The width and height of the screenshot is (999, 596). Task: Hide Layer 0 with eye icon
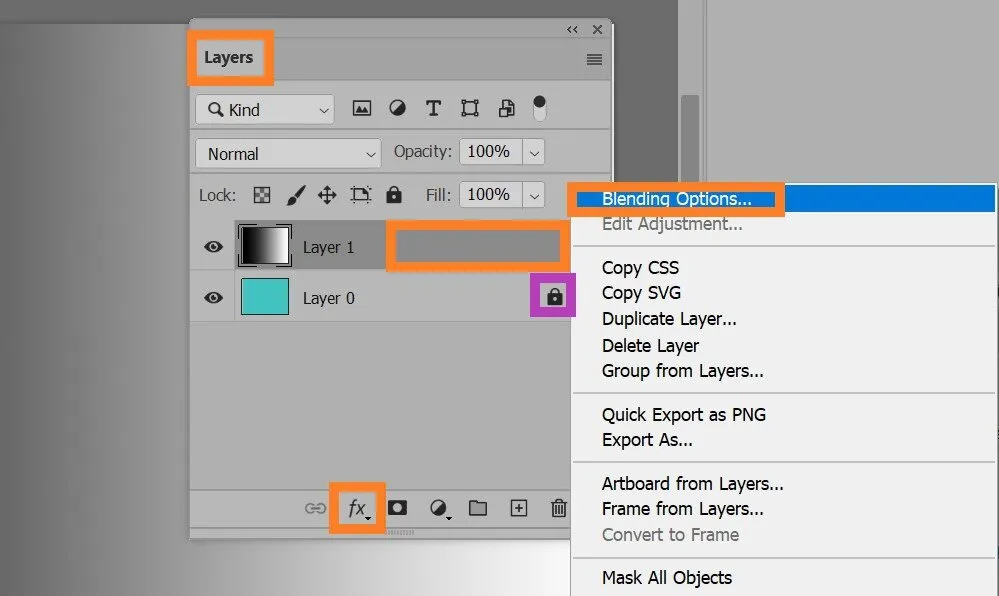point(213,298)
